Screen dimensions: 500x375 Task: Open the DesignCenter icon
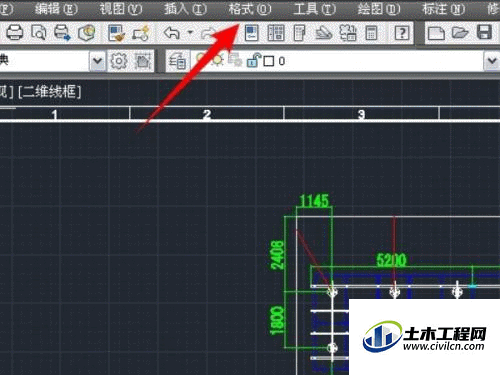(x=276, y=33)
